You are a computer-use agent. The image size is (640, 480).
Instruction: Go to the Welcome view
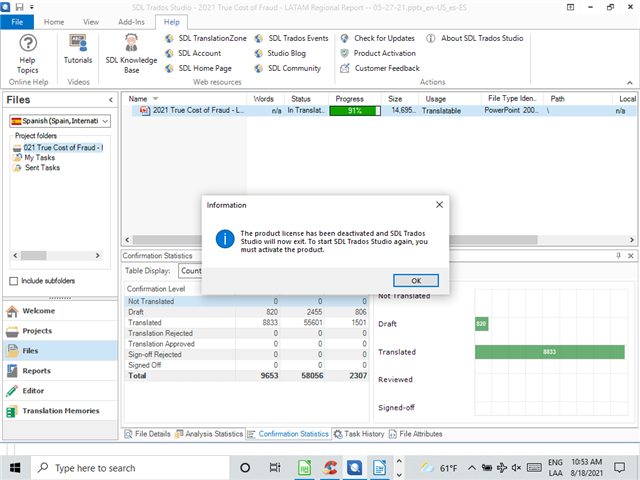point(60,311)
